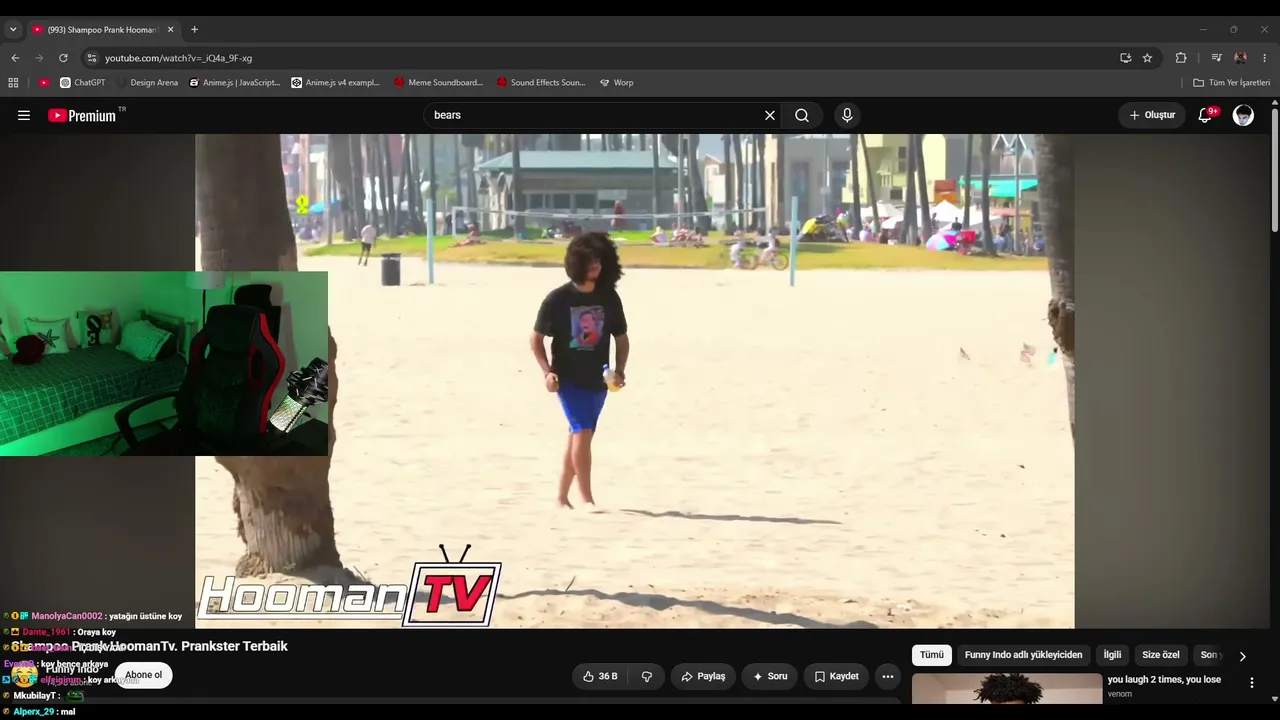Image resolution: width=1280 pixels, height=720 pixels.
Task: Open the Chrome three-dot menu
Action: pos(1265,58)
